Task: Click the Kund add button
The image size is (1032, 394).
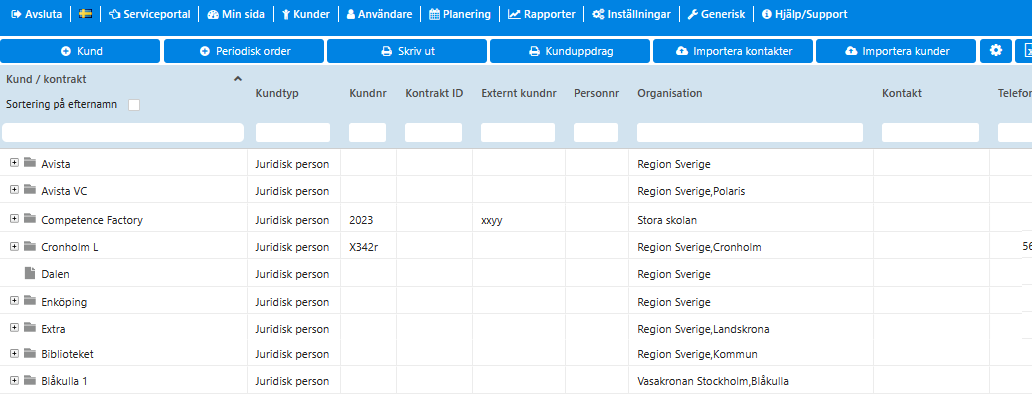Action: 80,51
